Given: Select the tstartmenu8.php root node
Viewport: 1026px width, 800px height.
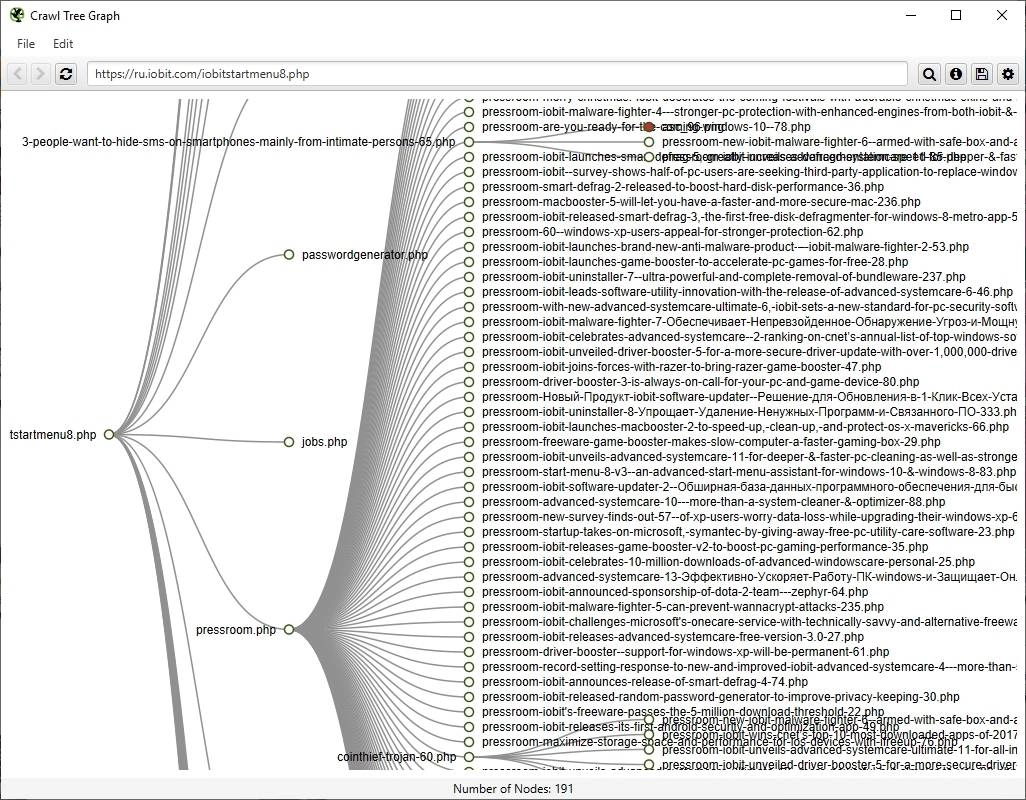Looking at the screenshot, I should (x=109, y=434).
